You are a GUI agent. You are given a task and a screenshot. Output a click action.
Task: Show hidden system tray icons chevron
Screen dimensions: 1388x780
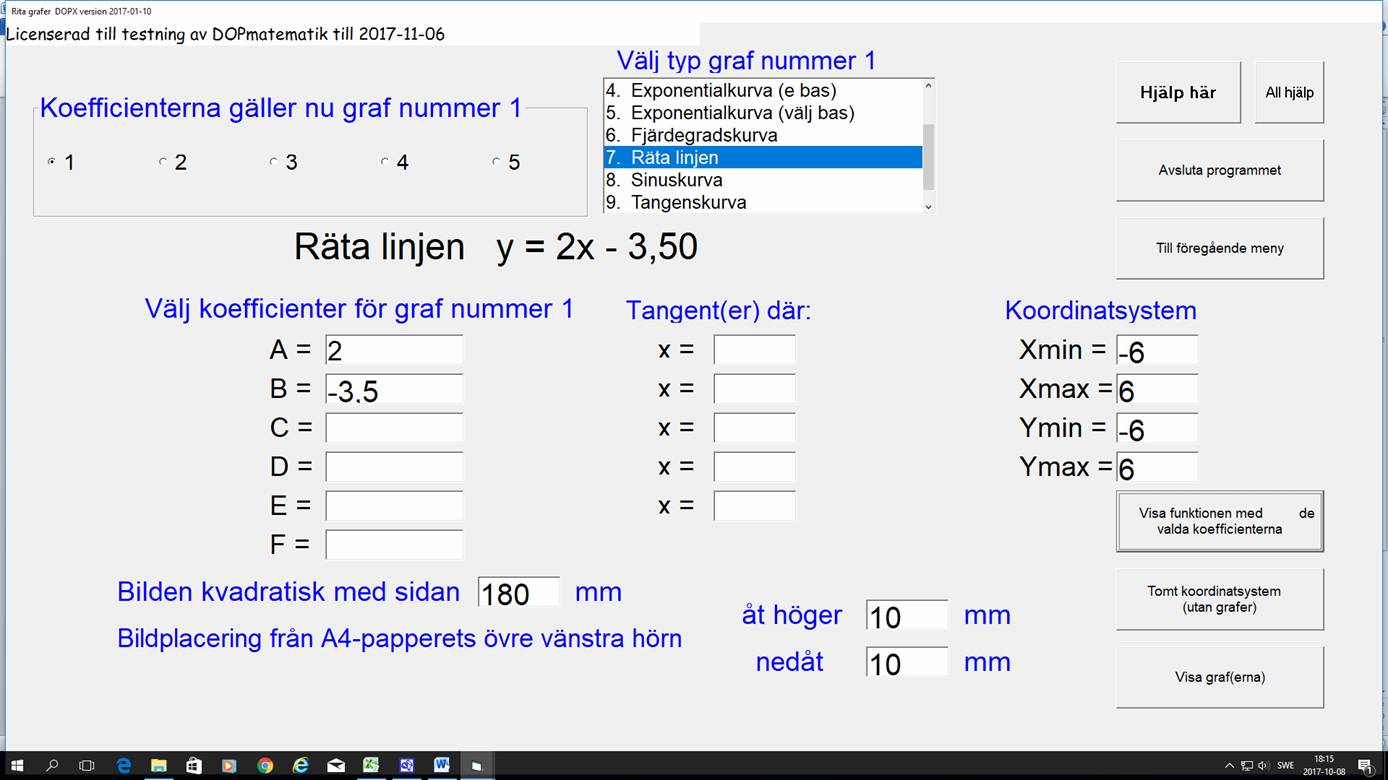[1229, 766]
